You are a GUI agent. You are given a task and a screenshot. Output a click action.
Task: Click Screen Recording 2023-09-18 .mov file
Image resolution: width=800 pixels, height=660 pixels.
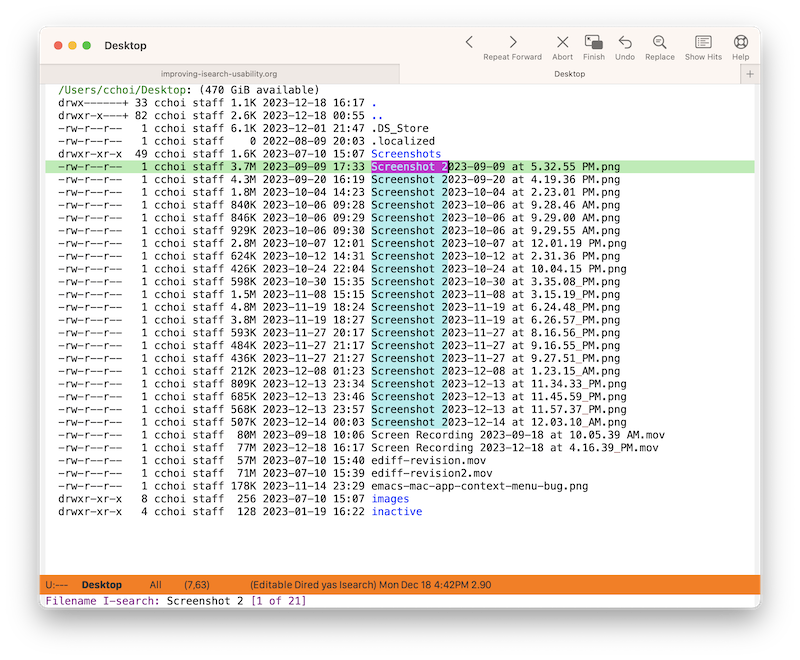coord(518,435)
